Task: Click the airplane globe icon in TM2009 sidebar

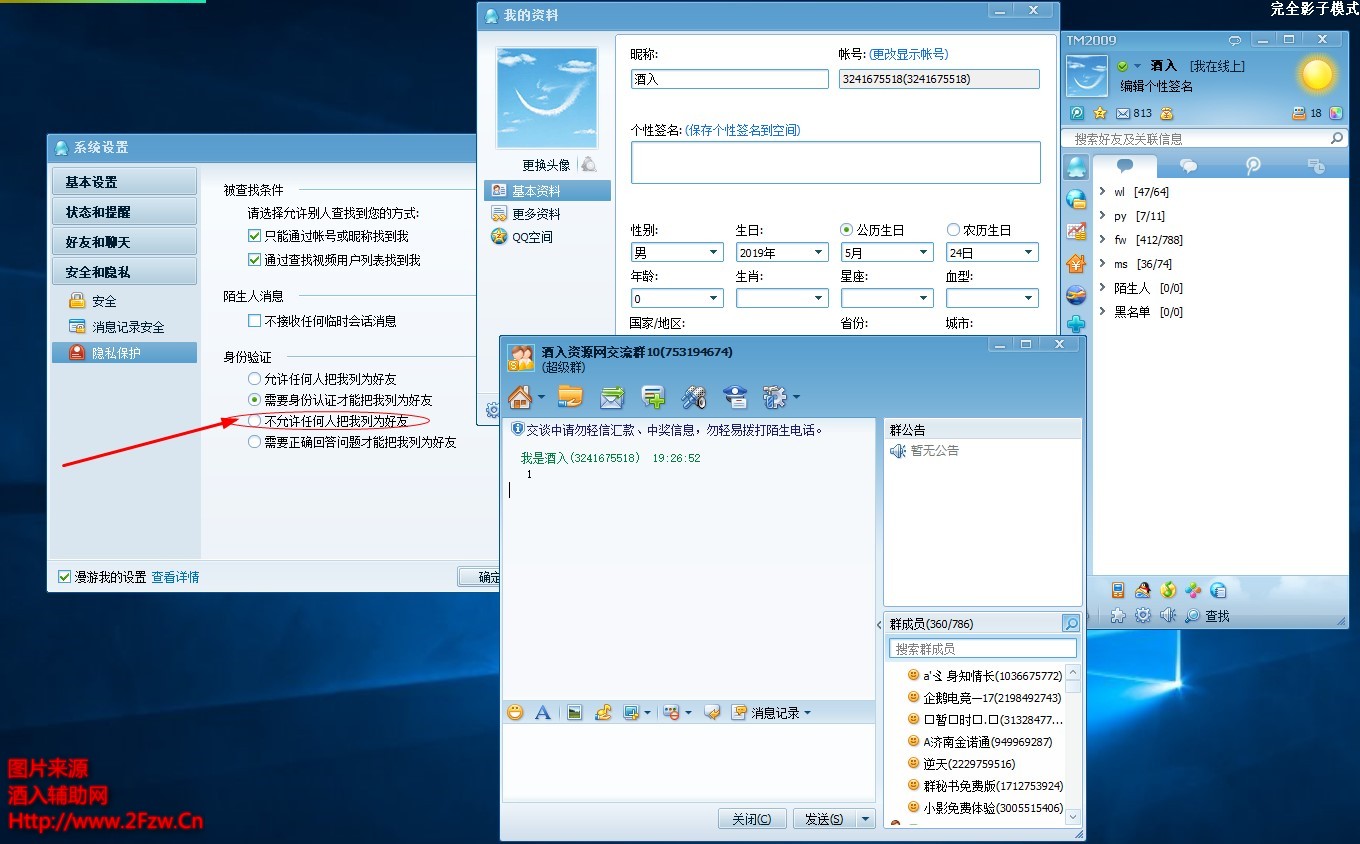Action: [x=1076, y=294]
